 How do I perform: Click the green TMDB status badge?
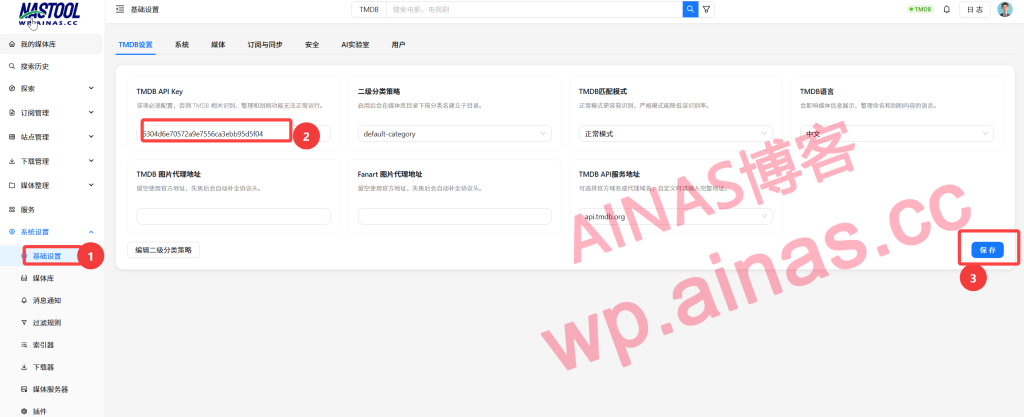click(921, 9)
